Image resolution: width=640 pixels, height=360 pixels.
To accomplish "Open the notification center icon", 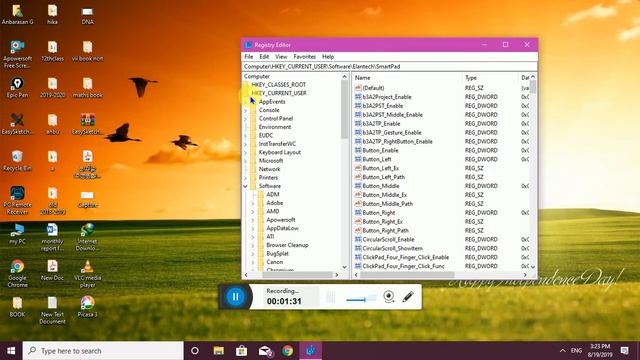I will point(624,350).
